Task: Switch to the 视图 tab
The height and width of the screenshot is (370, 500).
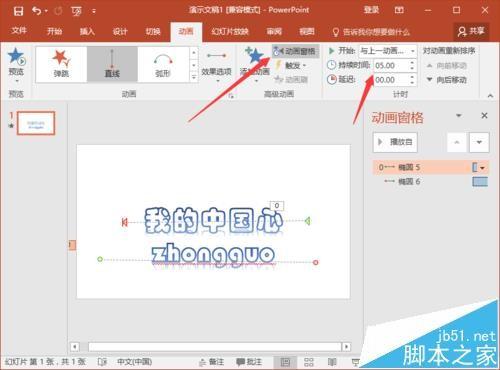Action: pyautogui.click(x=307, y=32)
